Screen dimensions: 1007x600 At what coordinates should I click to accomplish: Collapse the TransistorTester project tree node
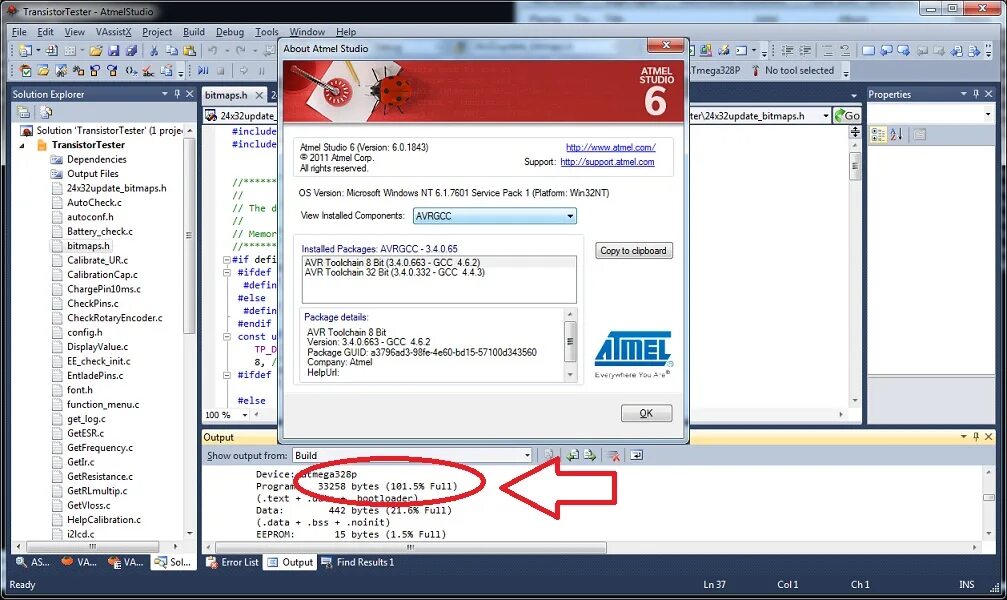click(x=22, y=145)
